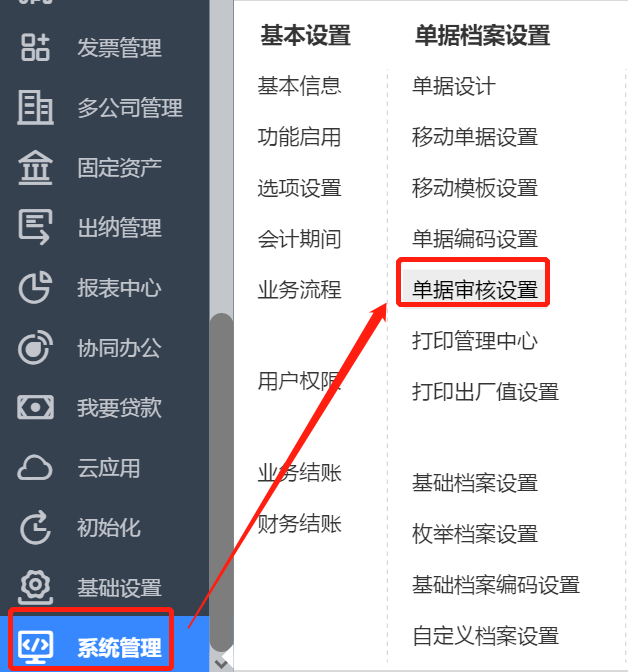Open 单据审核设置 menu entry
The image size is (628, 672).
[x=475, y=289]
